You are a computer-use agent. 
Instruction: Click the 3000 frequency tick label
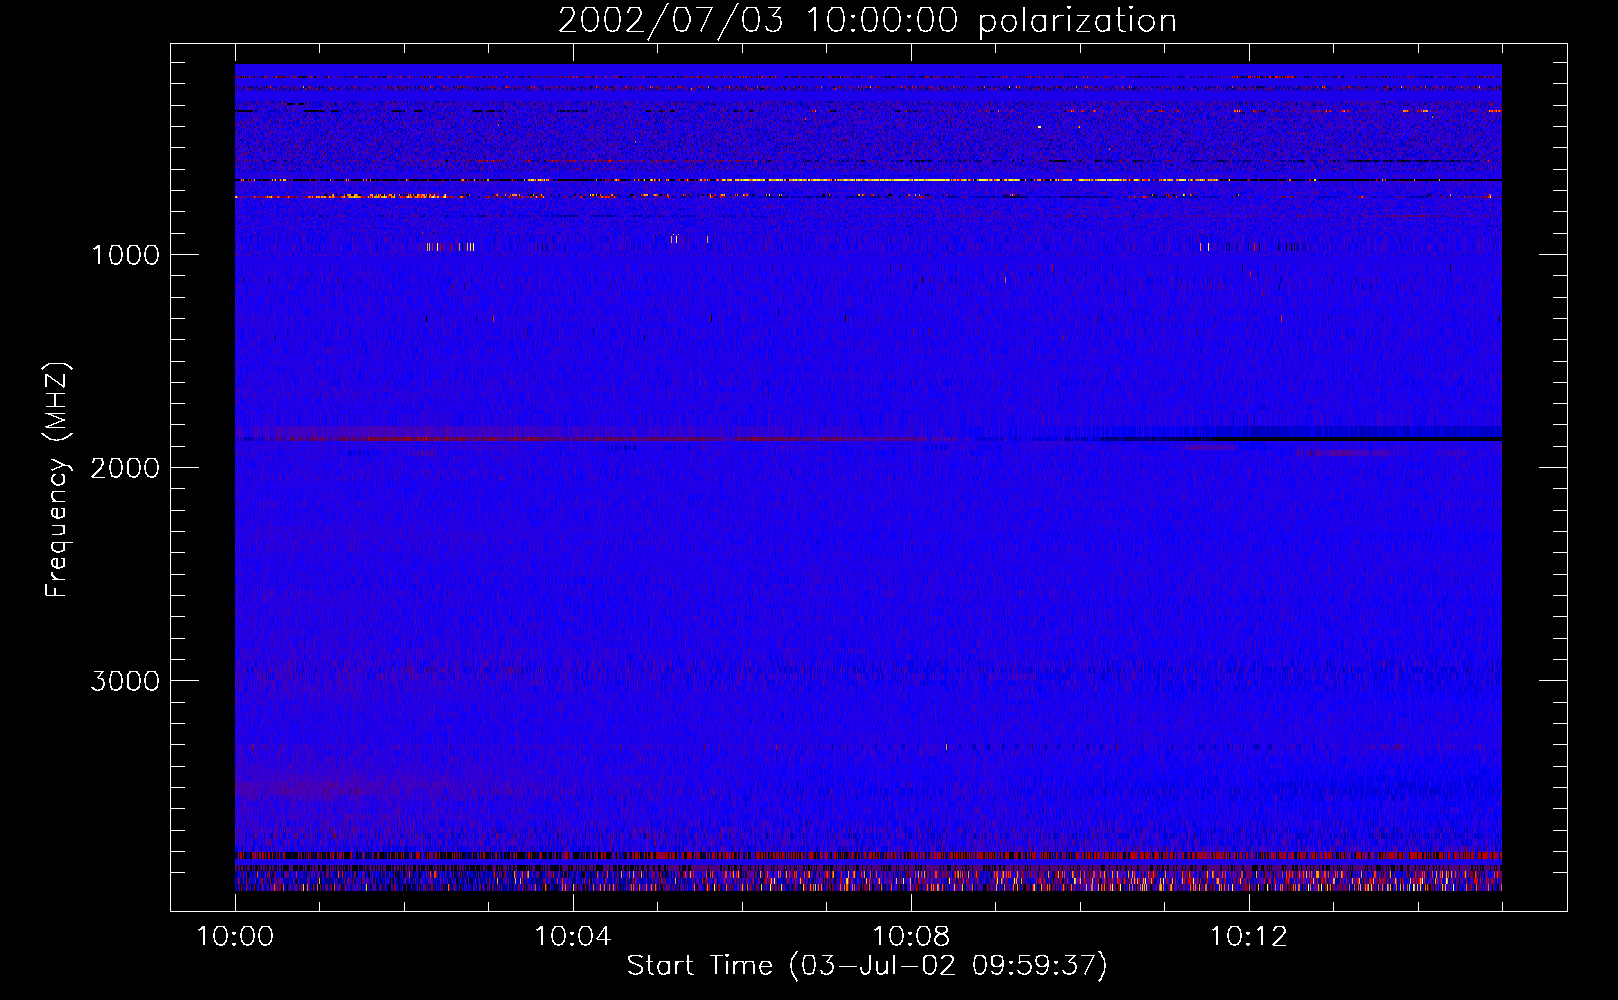coord(125,681)
